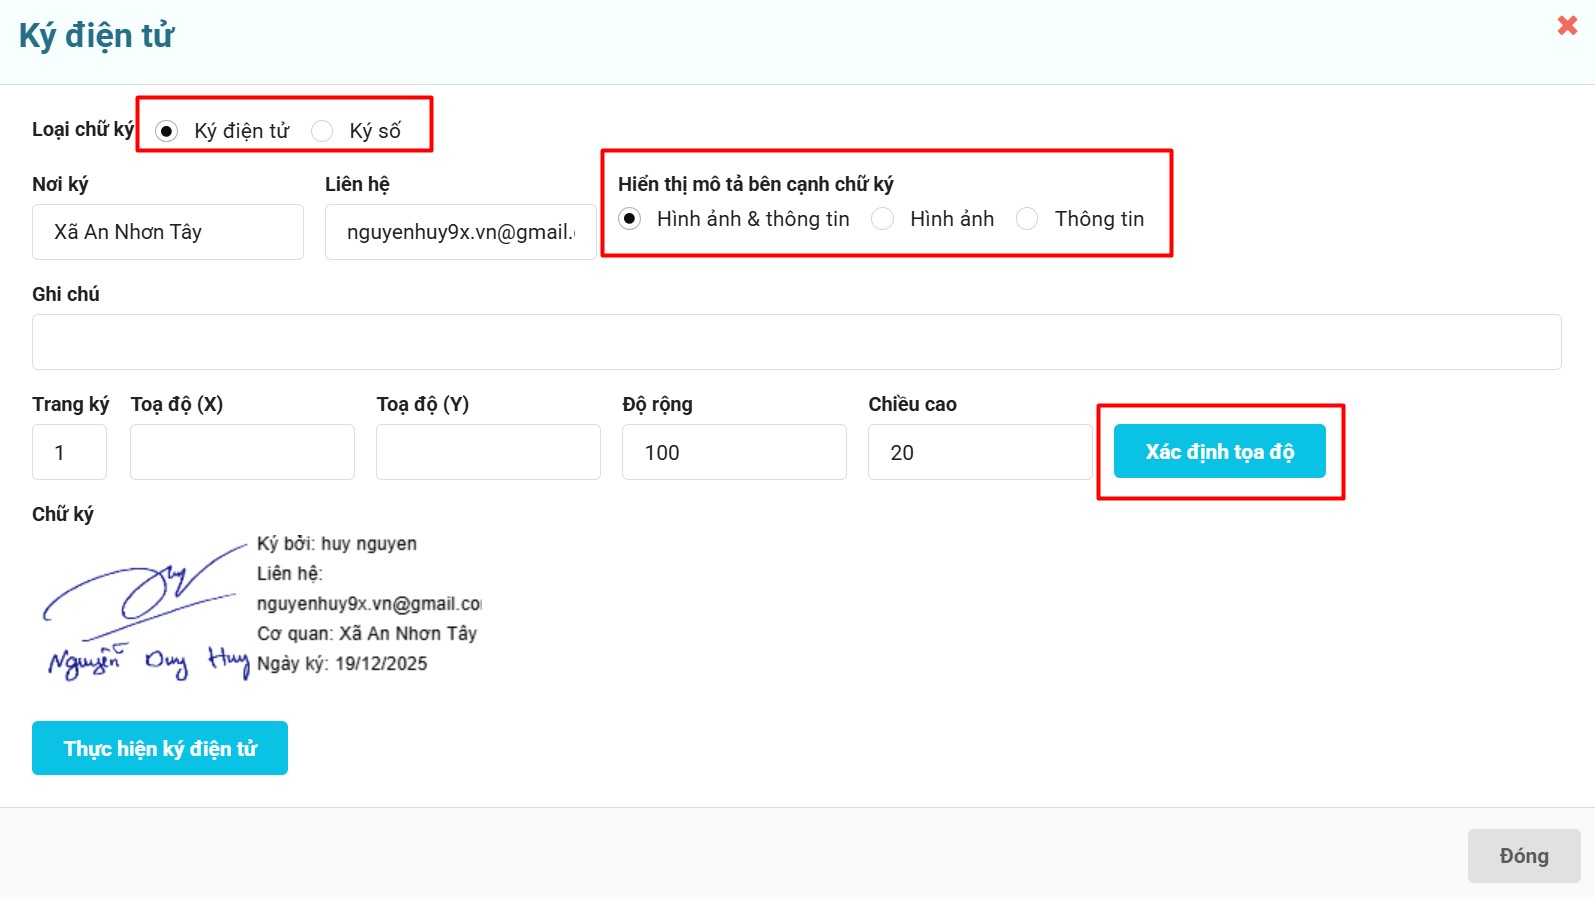Click the Độ rộng width field
The image size is (1595, 897).
tap(734, 452)
